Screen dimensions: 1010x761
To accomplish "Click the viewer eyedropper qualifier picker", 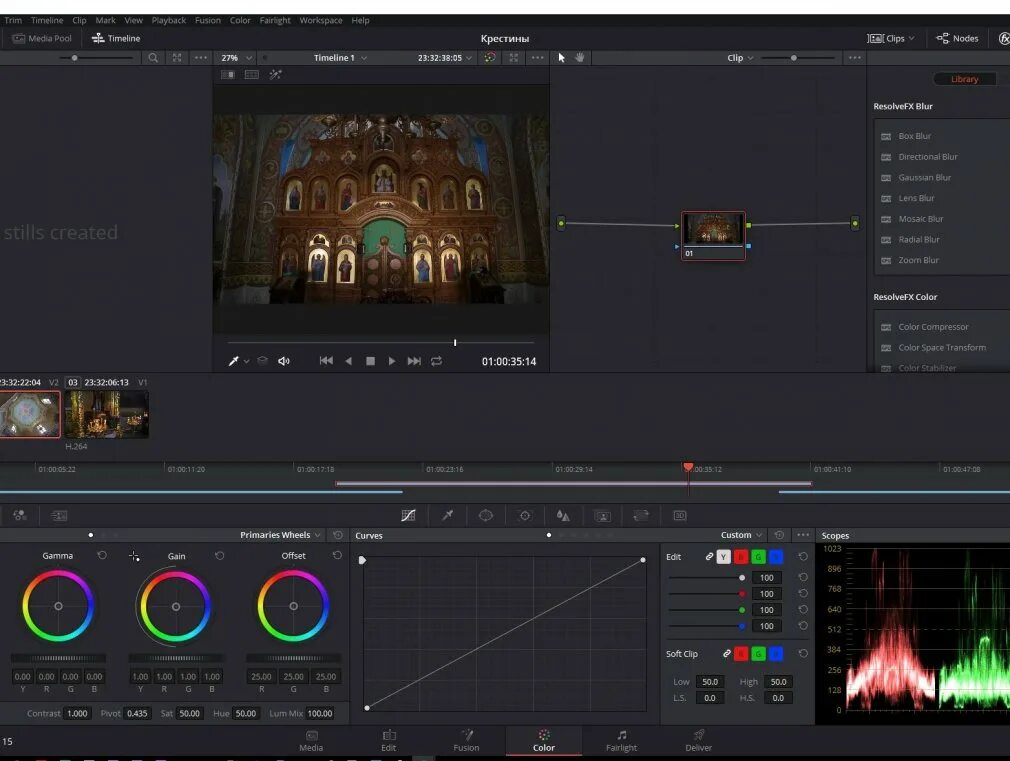I will click(233, 361).
